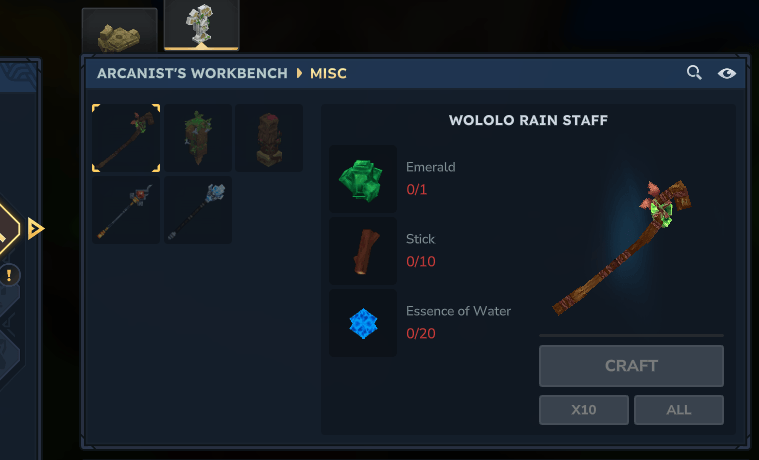Click the Wololo Rain Staff preview image
Image resolution: width=759 pixels, height=460 pixels.
[x=622, y=247]
